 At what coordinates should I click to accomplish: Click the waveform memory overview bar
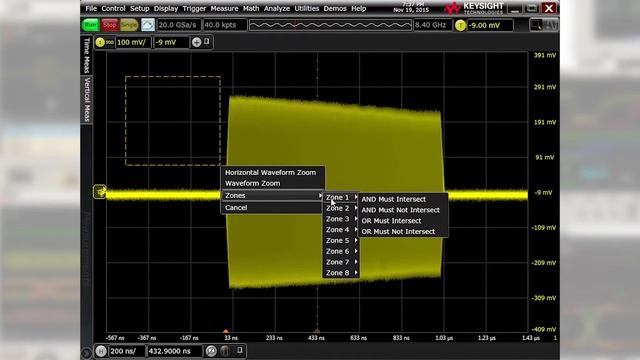coord(330,25)
